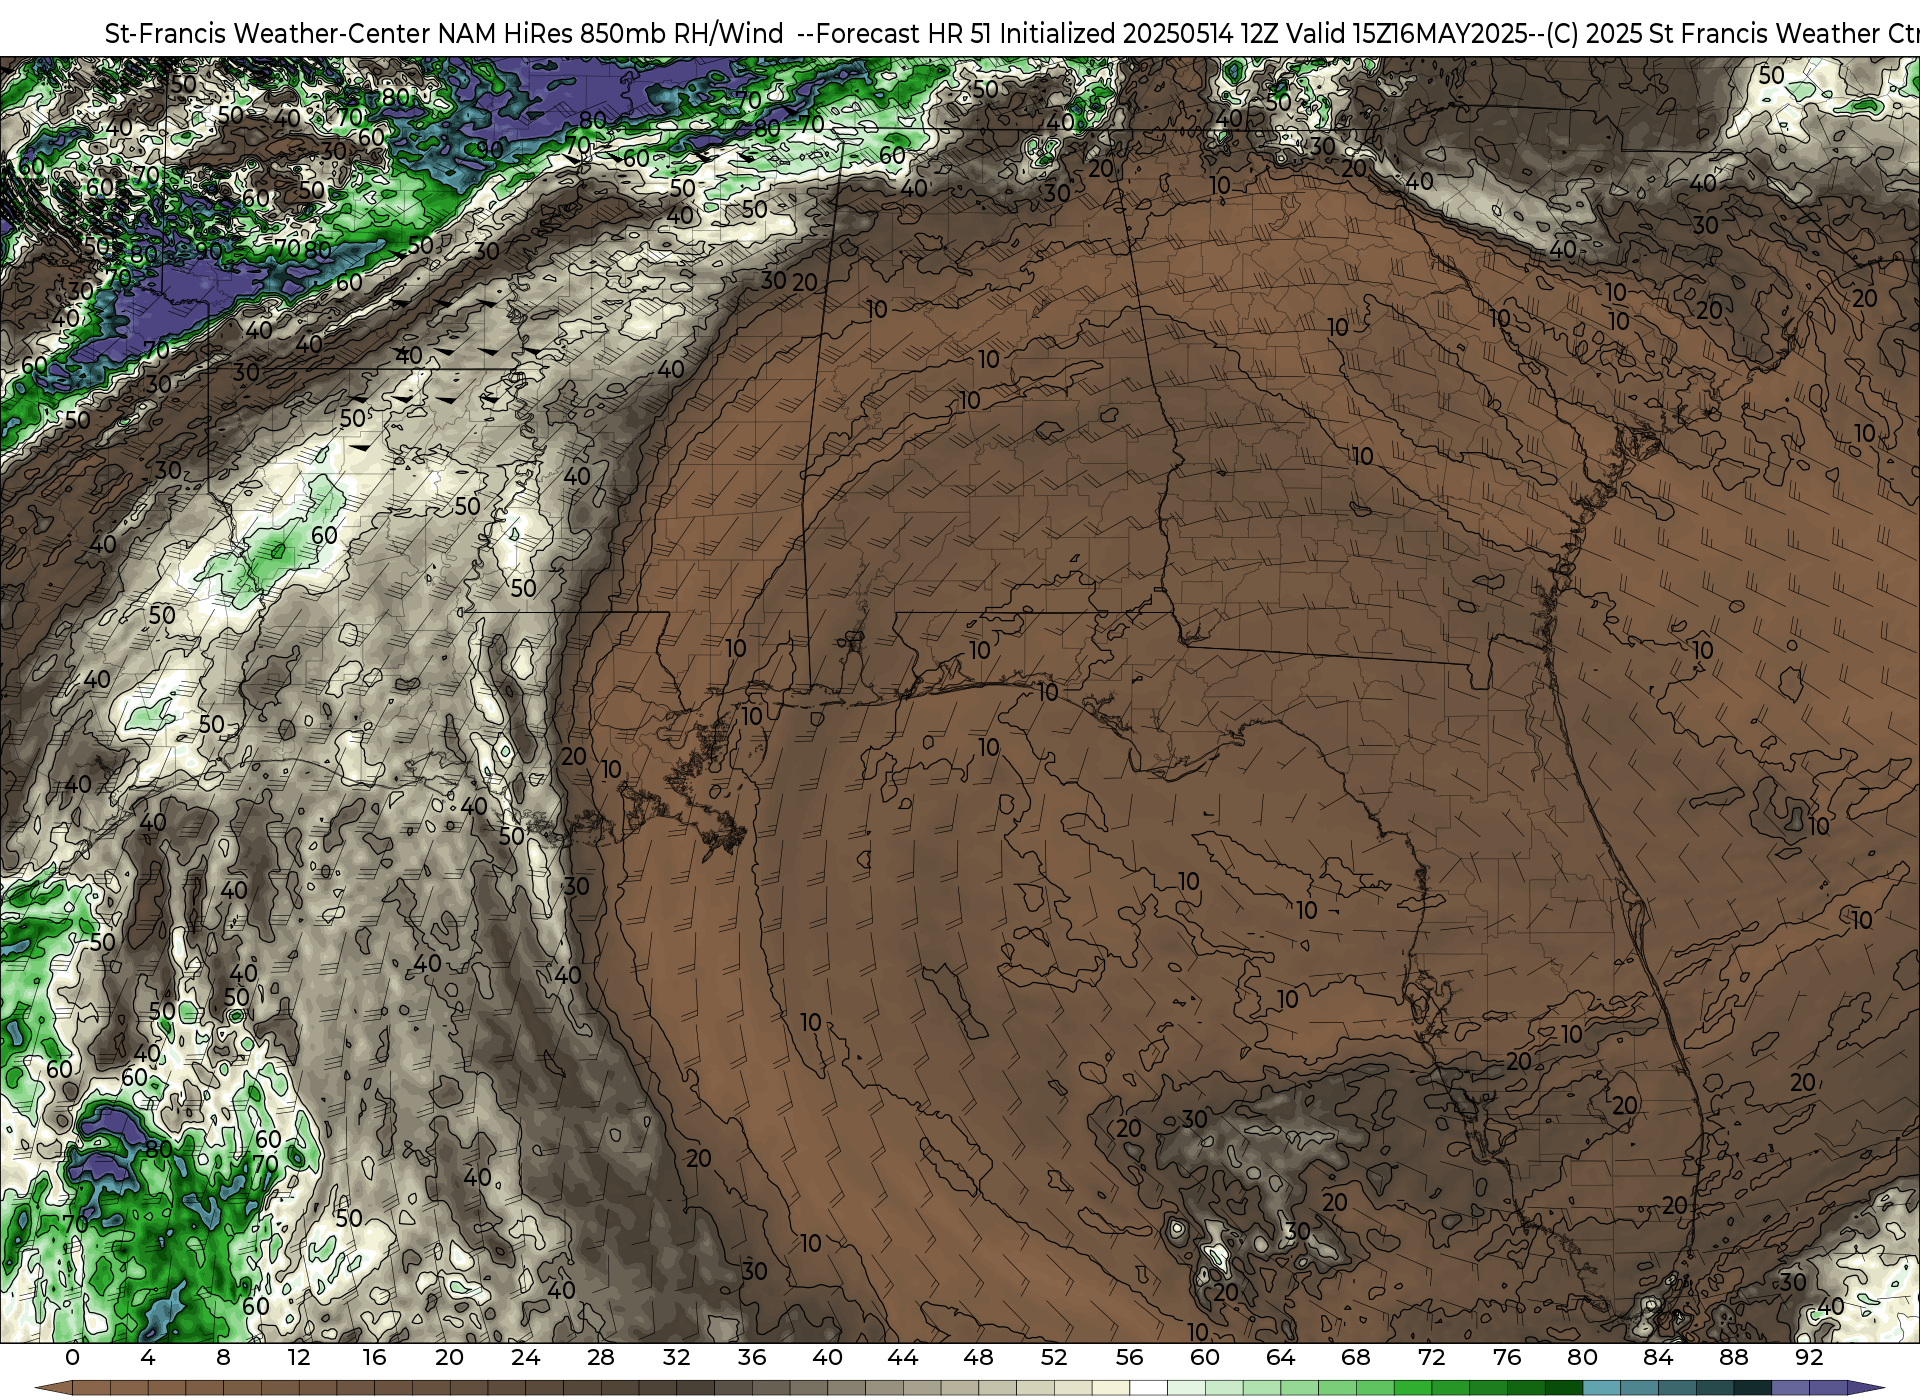Click colorbar tick label 0
Viewport: 1920px width, 1400px height.
tap(72, 1357)
